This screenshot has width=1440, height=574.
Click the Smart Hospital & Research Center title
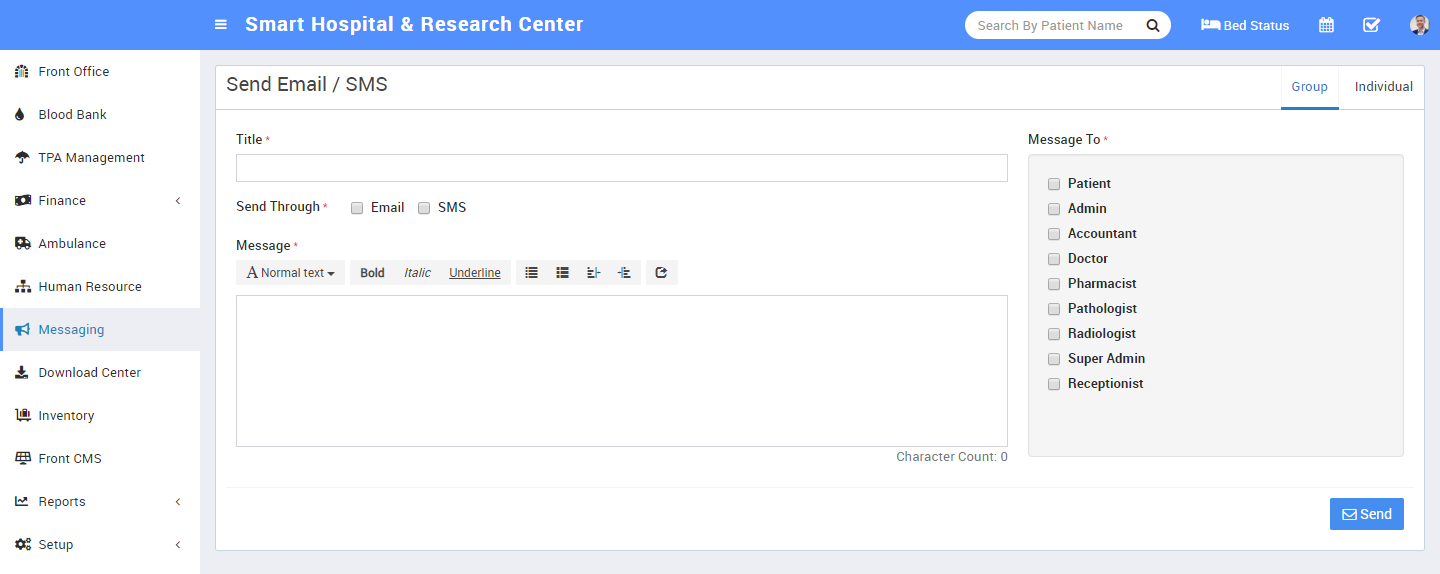[414, 25]
